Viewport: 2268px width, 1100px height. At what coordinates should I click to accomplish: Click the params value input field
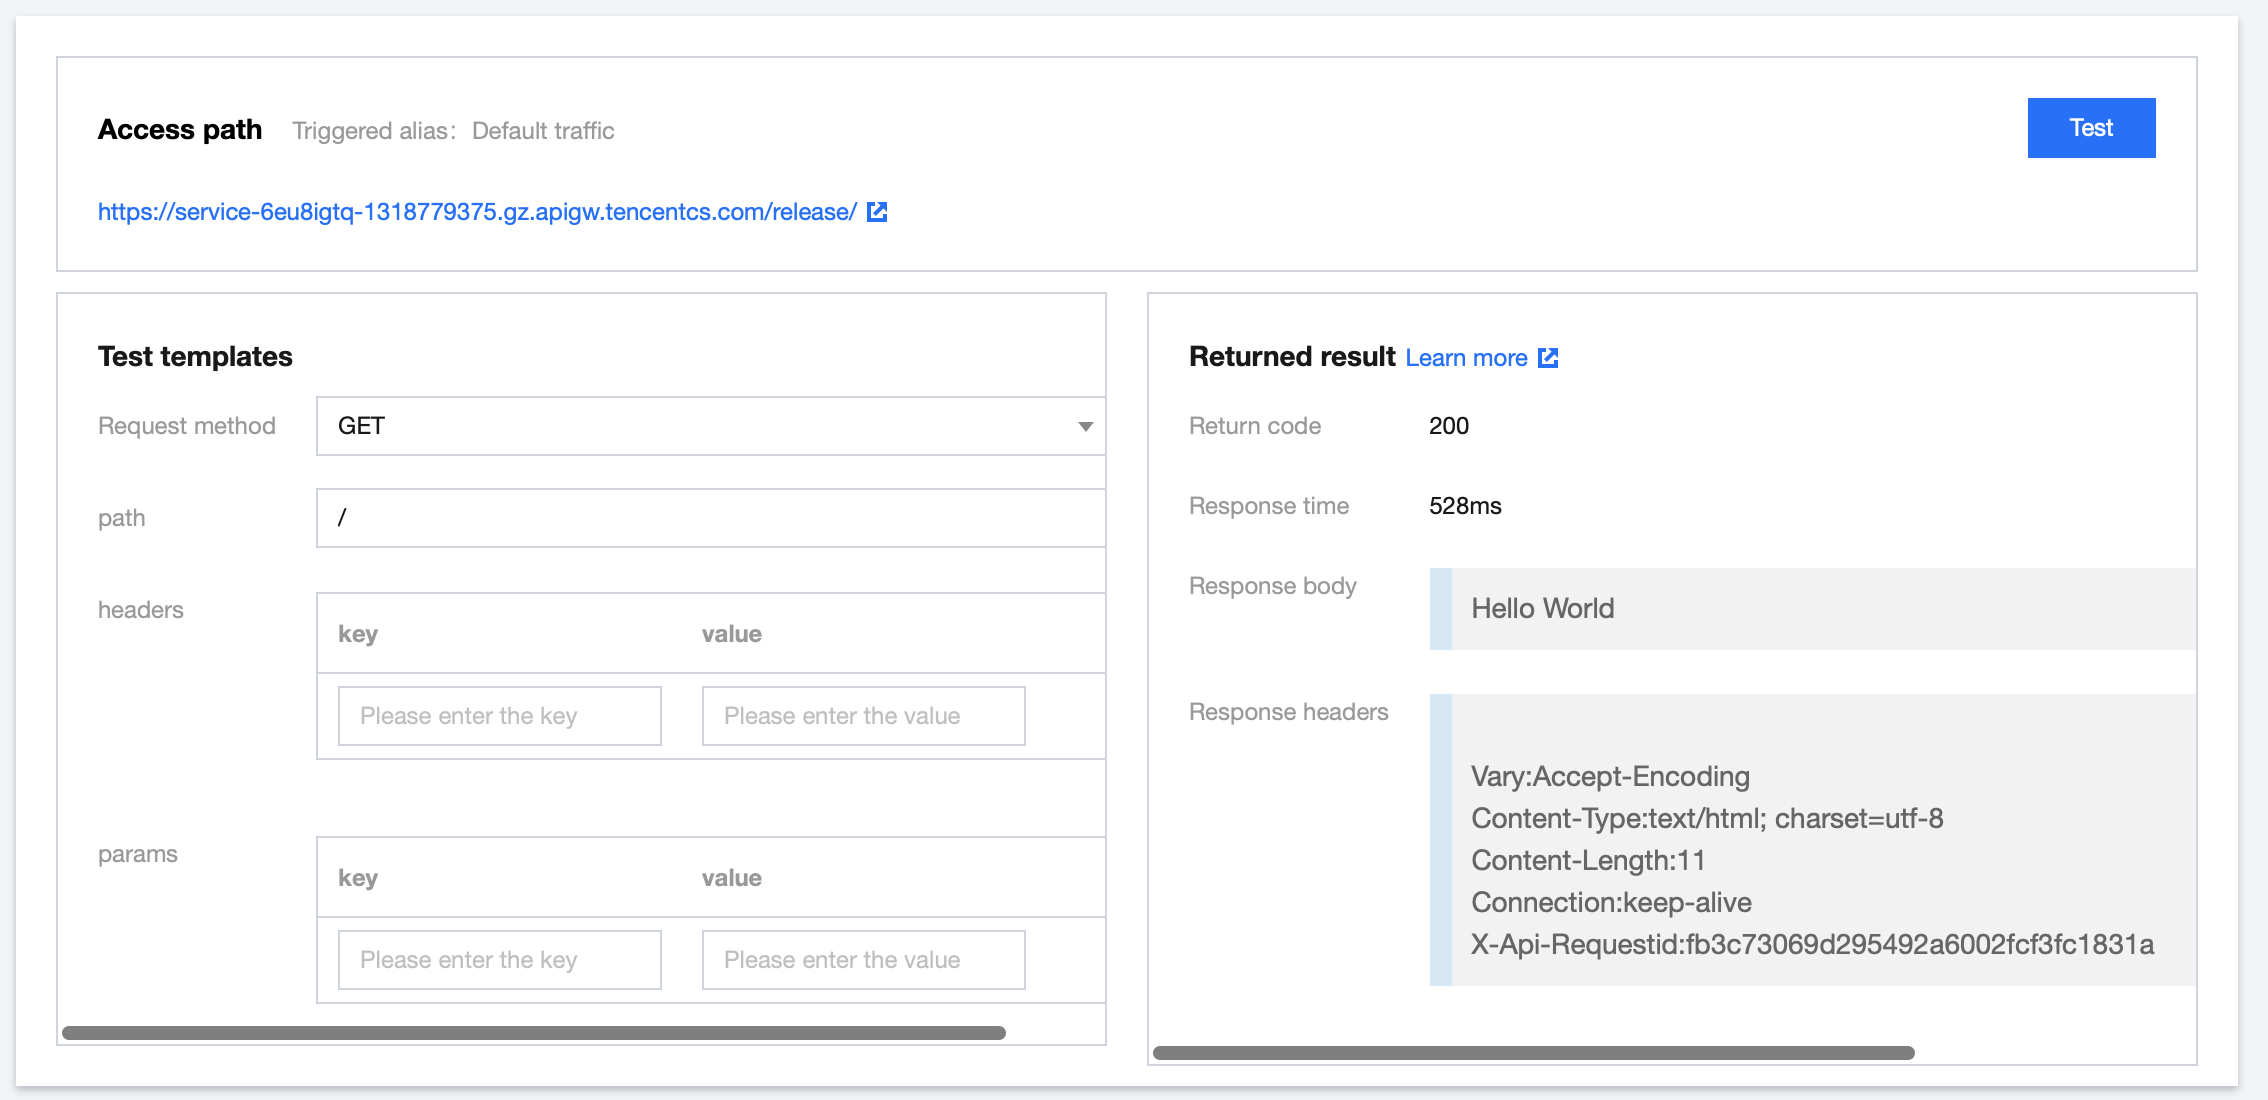click(863, 960)
